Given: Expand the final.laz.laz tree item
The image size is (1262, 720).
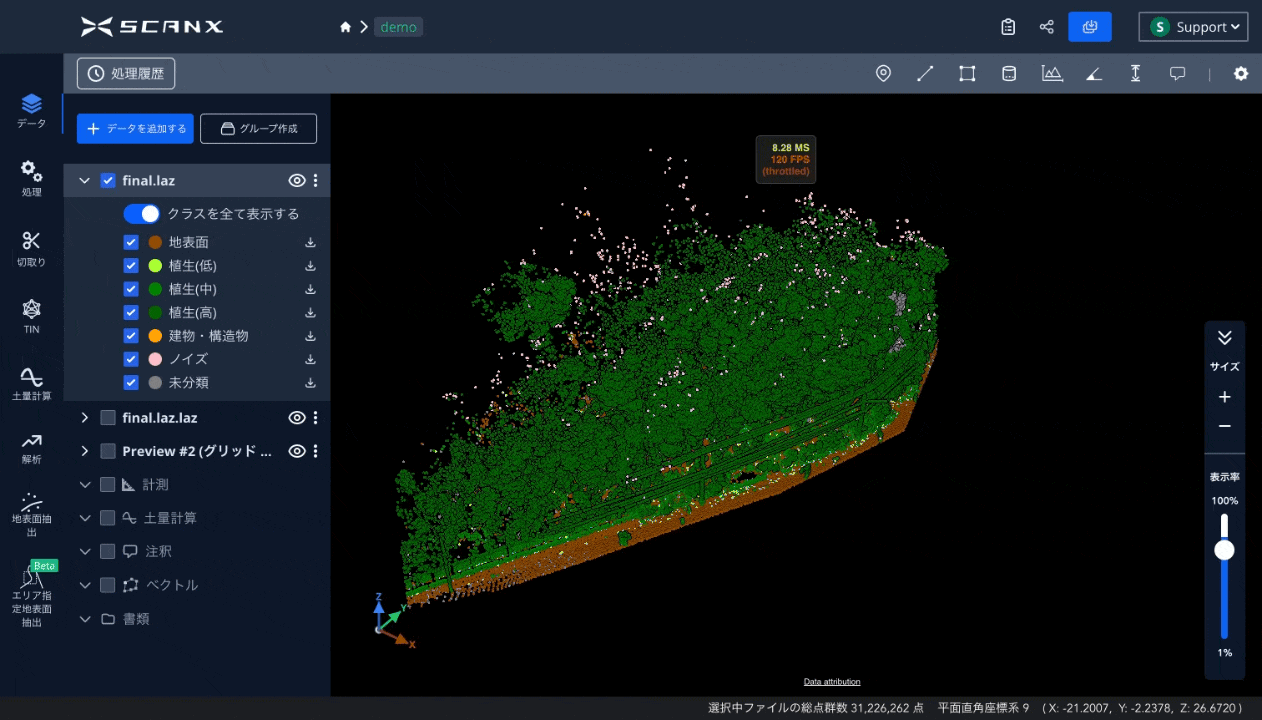Looking at the screenshot, I should coord(85,418).
